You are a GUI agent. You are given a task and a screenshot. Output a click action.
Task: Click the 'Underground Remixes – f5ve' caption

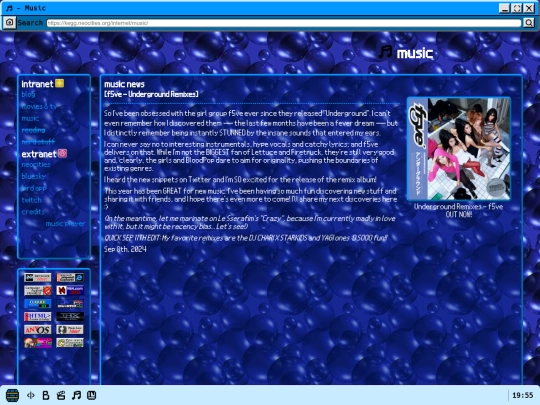pyautogui.click(x=458, y=207)
